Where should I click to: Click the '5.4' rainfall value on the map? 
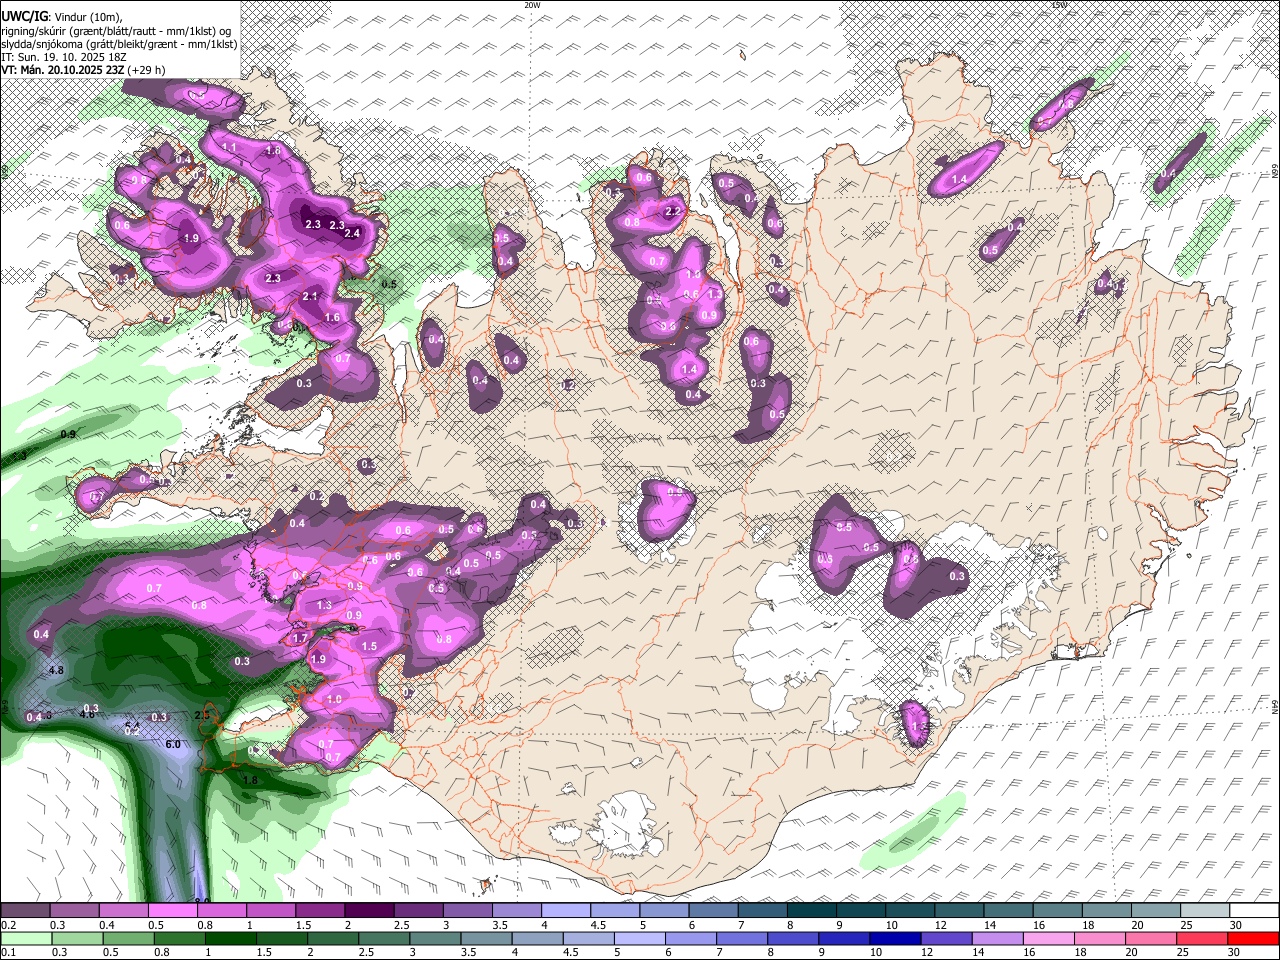[133, 726]
